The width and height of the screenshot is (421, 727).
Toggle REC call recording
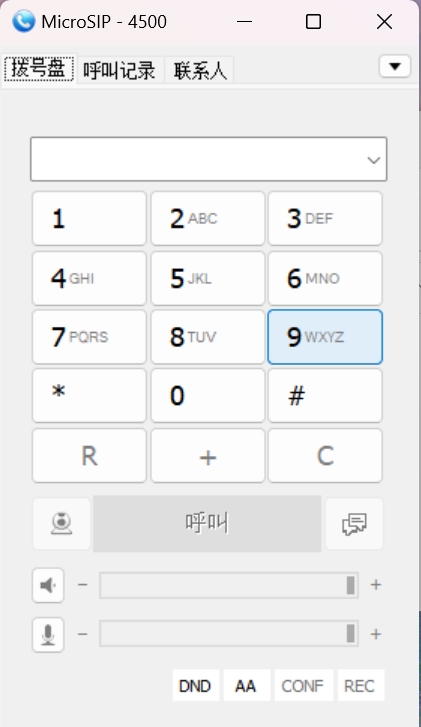(360, 686)
